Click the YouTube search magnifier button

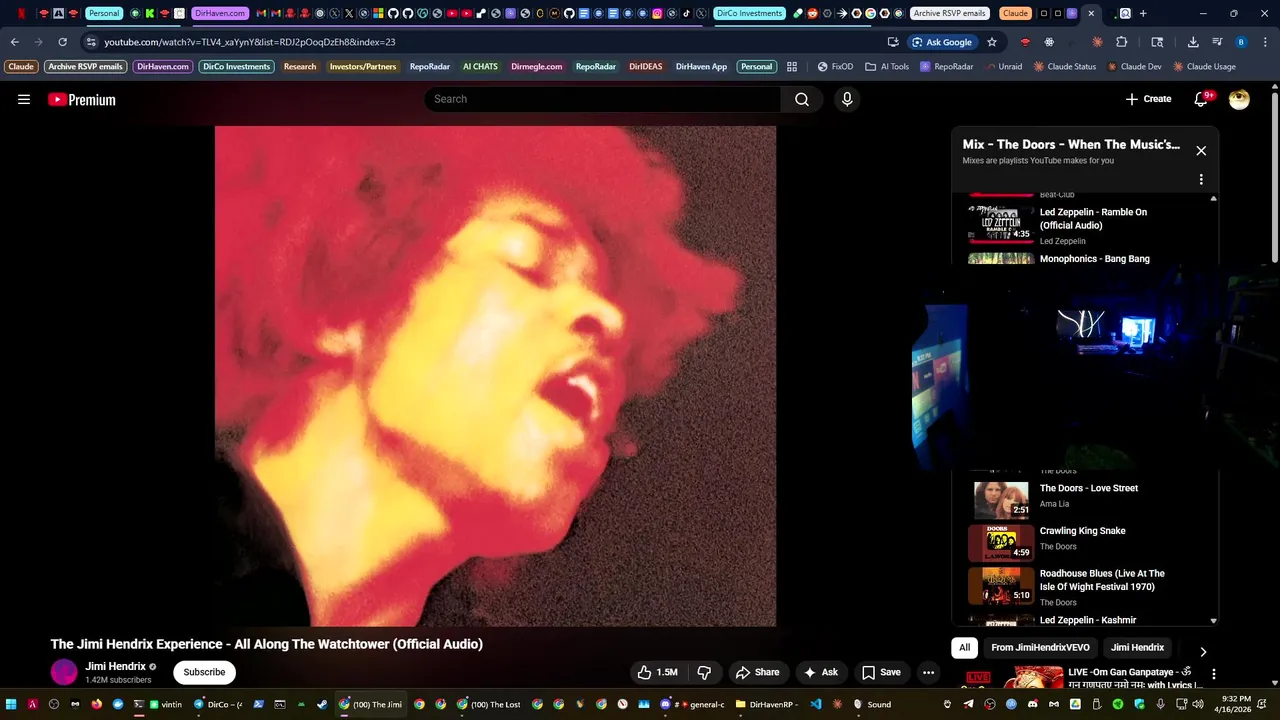[802, 99]
